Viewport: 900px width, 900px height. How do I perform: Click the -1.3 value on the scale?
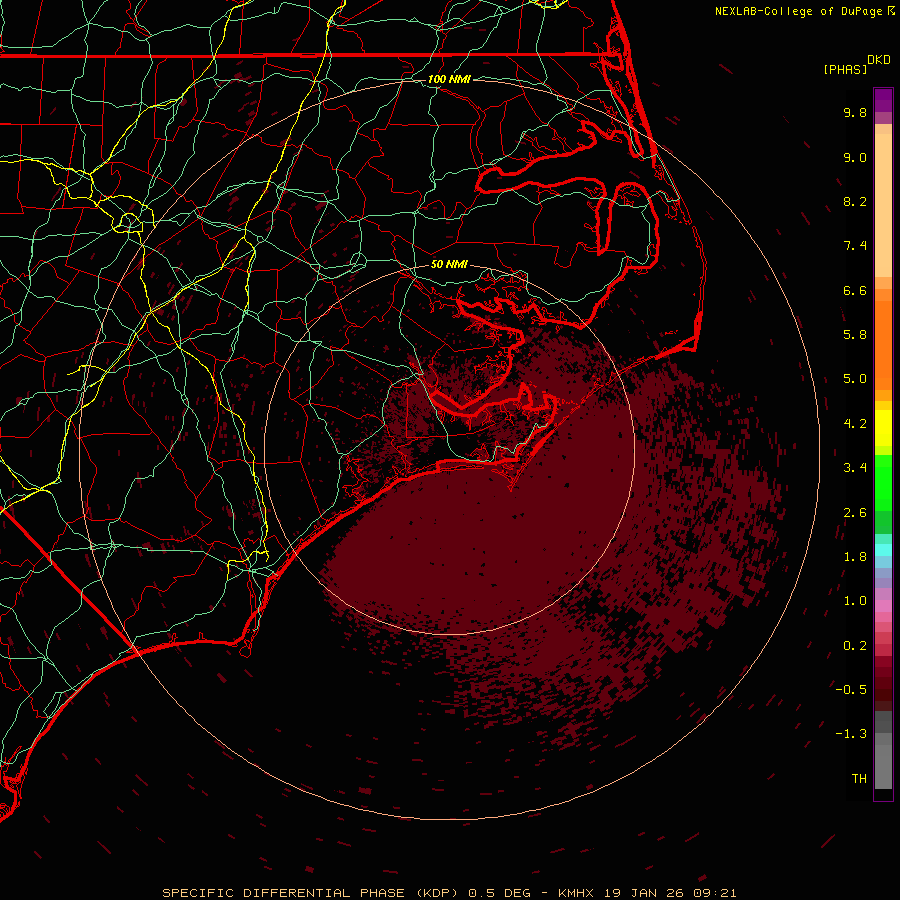851,734
